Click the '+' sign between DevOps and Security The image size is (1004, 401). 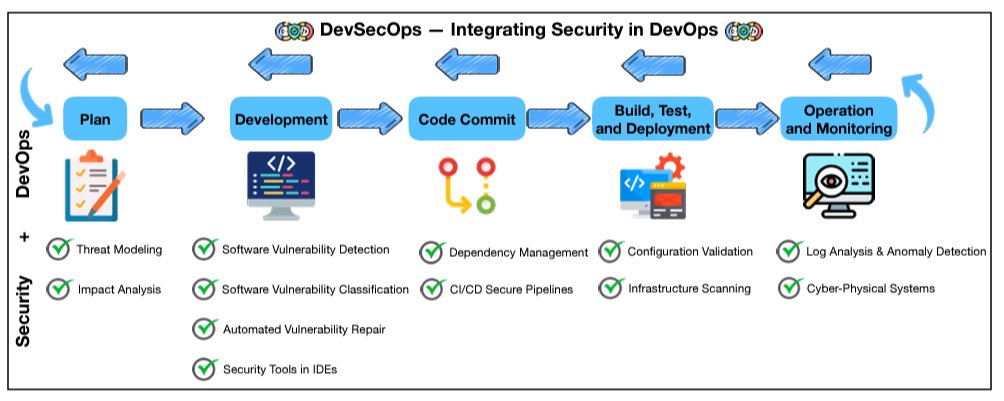[x=24, y=238]
